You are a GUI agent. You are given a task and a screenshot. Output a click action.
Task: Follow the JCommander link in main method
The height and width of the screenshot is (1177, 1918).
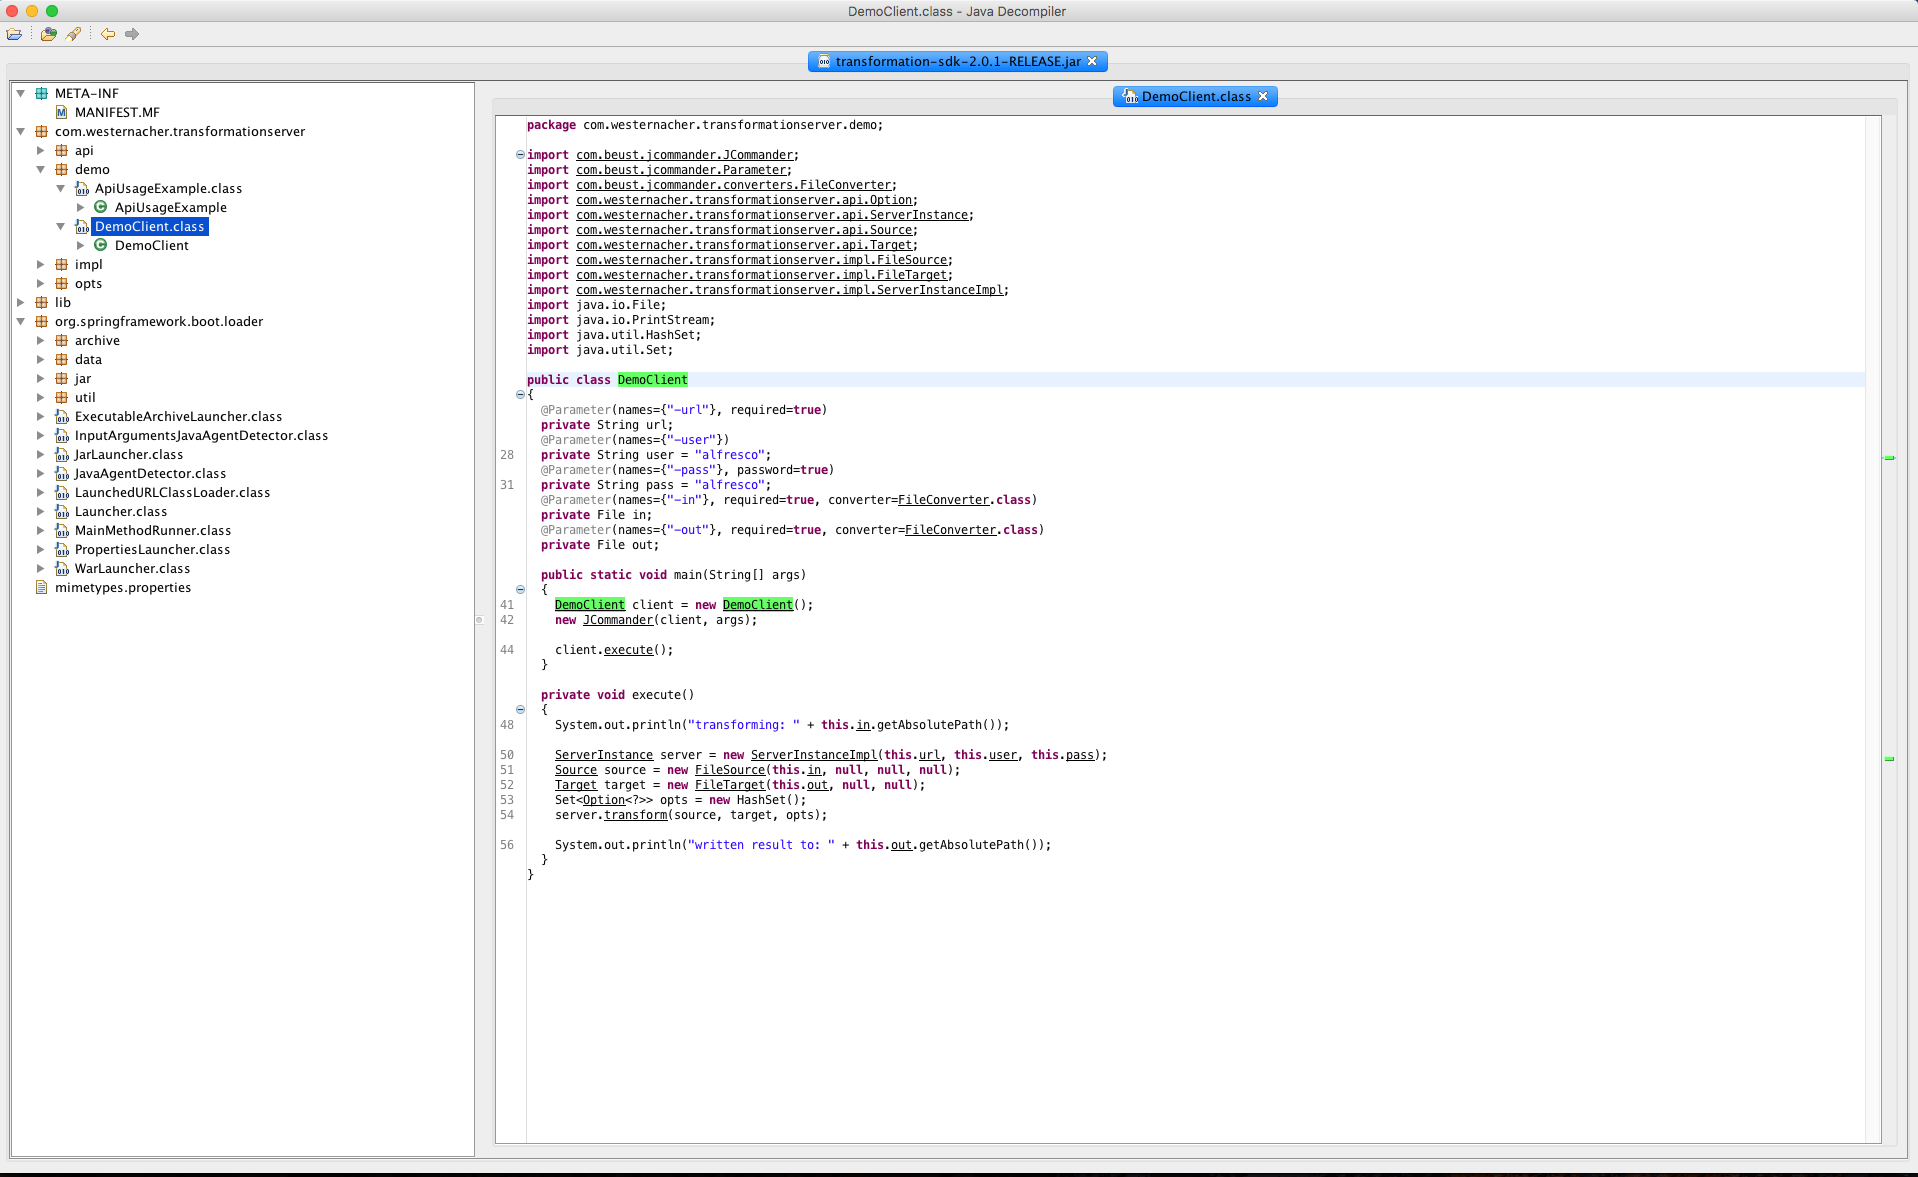tap(617, 620)
